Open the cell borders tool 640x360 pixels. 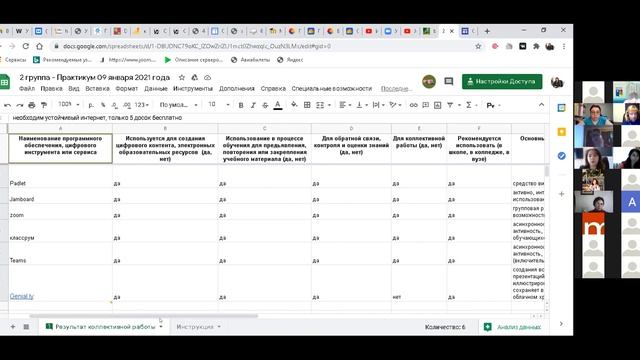(307, 105)
